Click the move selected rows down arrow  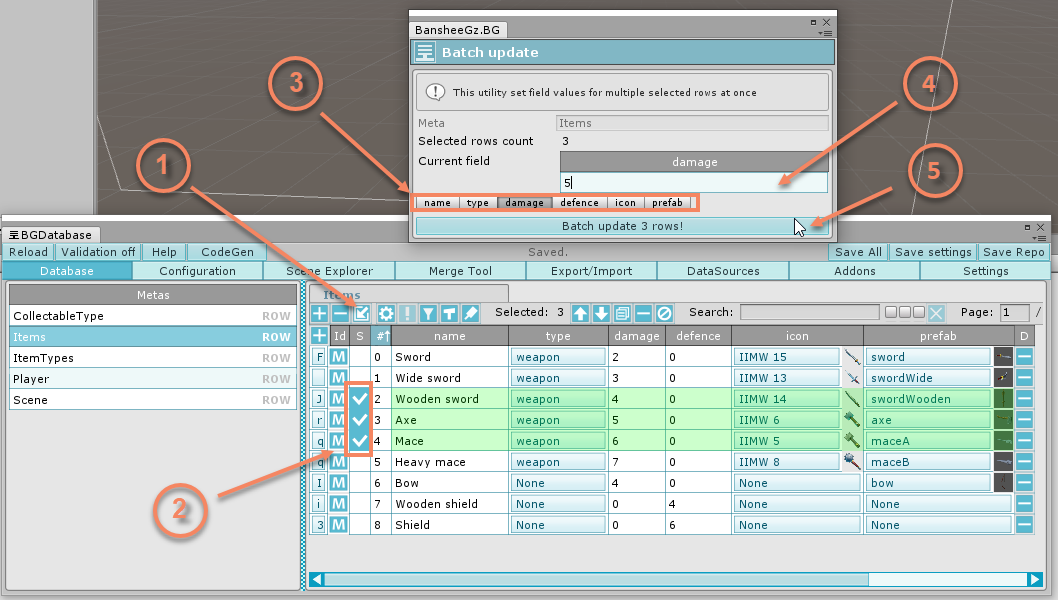(601, 313)
